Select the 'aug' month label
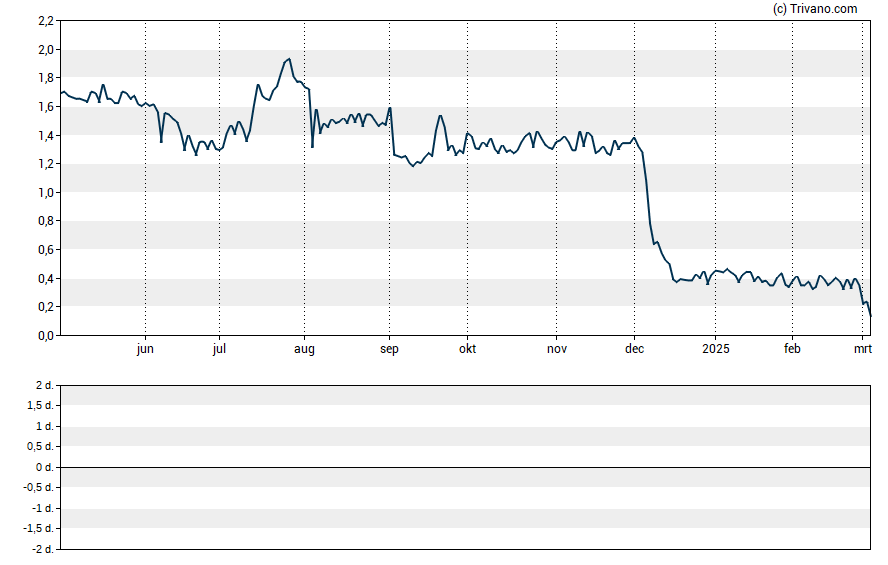The width and height of the screenshot is (888, 565). pyautogui.click(x=304, y=349)
